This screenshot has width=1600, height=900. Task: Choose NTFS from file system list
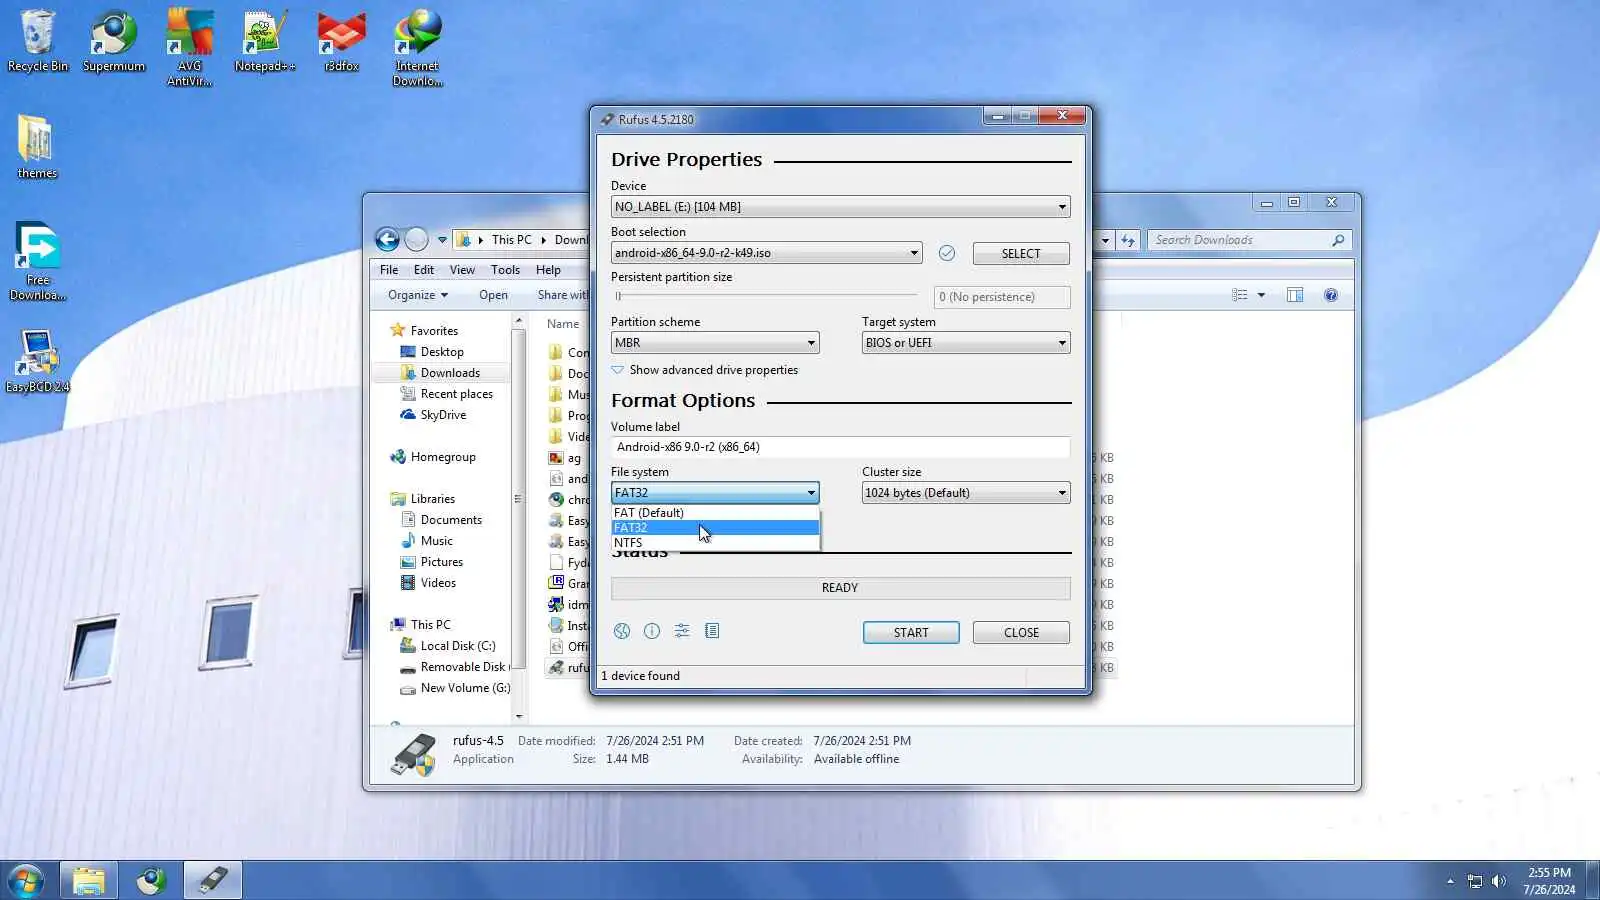715,543
